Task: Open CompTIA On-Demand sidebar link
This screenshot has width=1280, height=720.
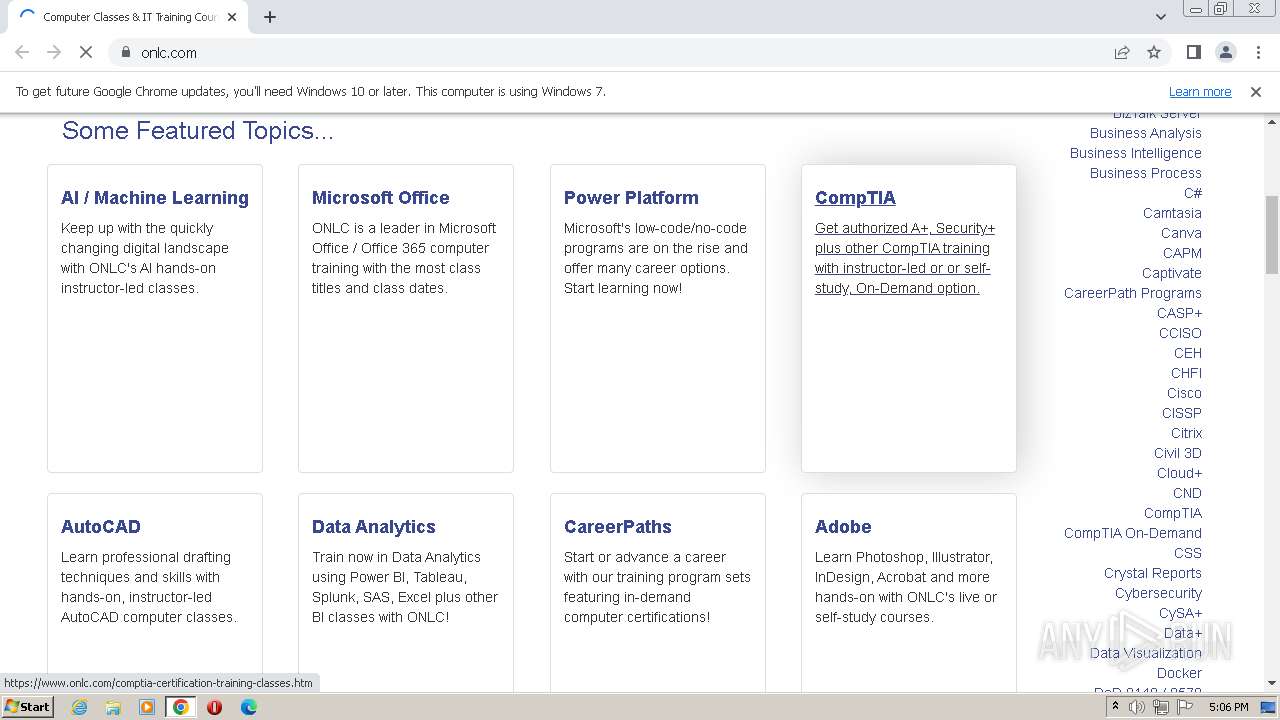Action: (x=1133, y=533)
